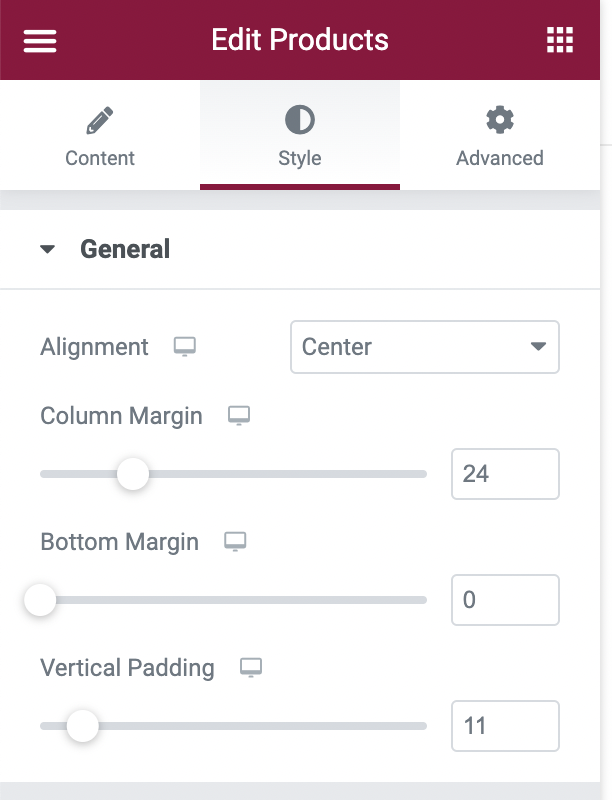
Task: Switch to the Content tab
Action: click(x=100, y=135)
